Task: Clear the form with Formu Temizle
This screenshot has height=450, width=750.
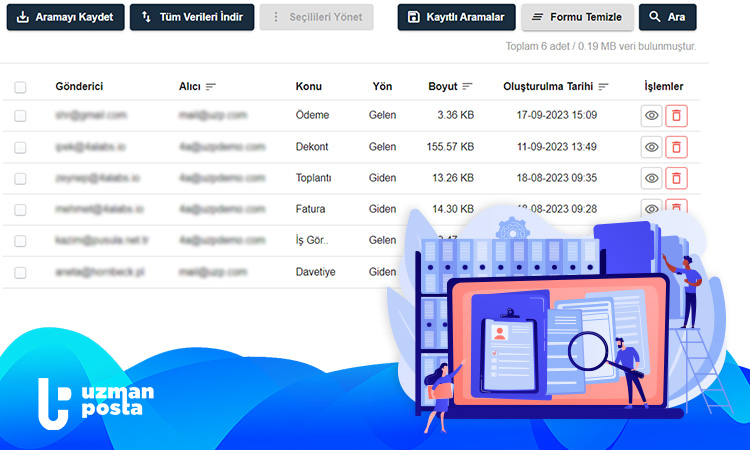Action: point(577,17)
